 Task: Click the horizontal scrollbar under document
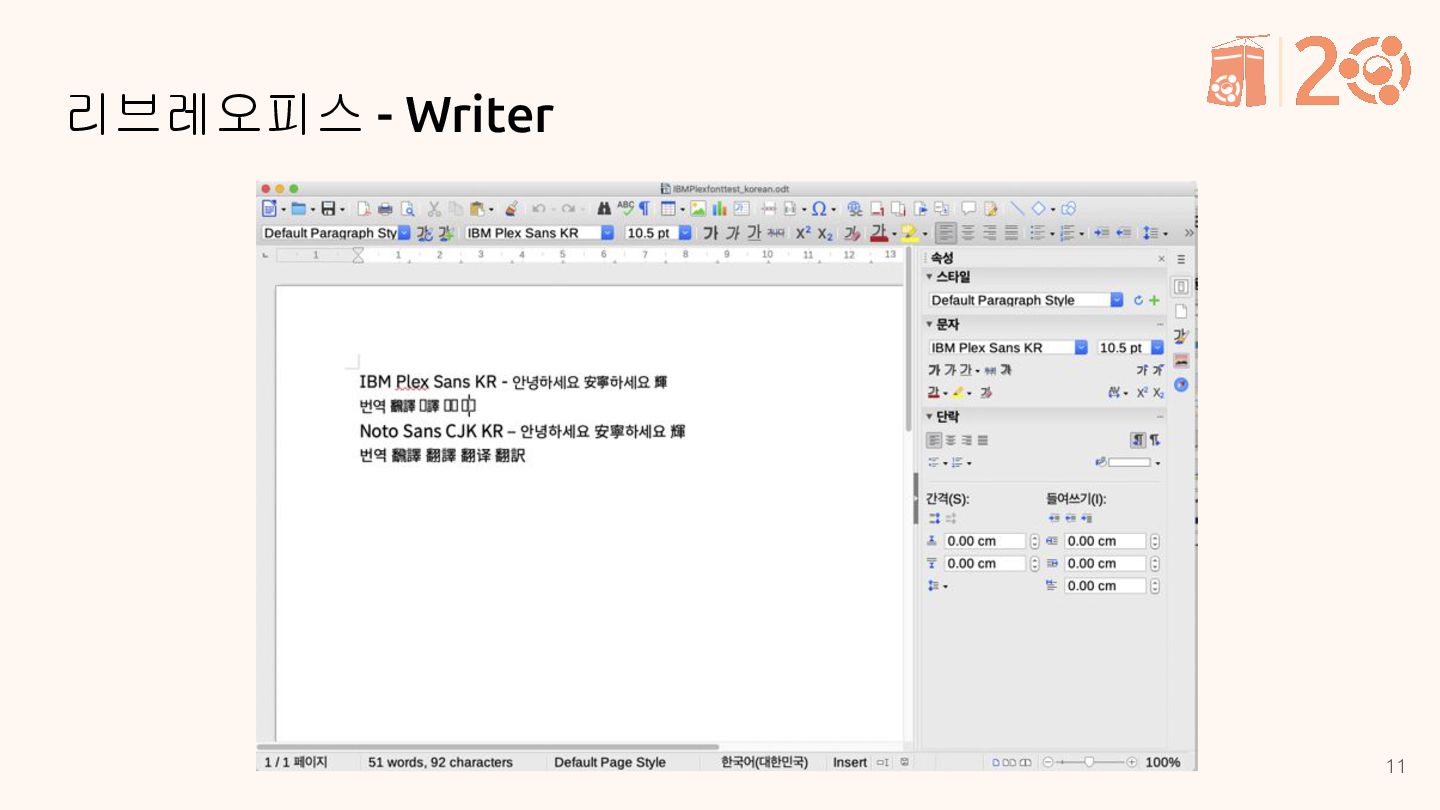[x=488, y=747]
